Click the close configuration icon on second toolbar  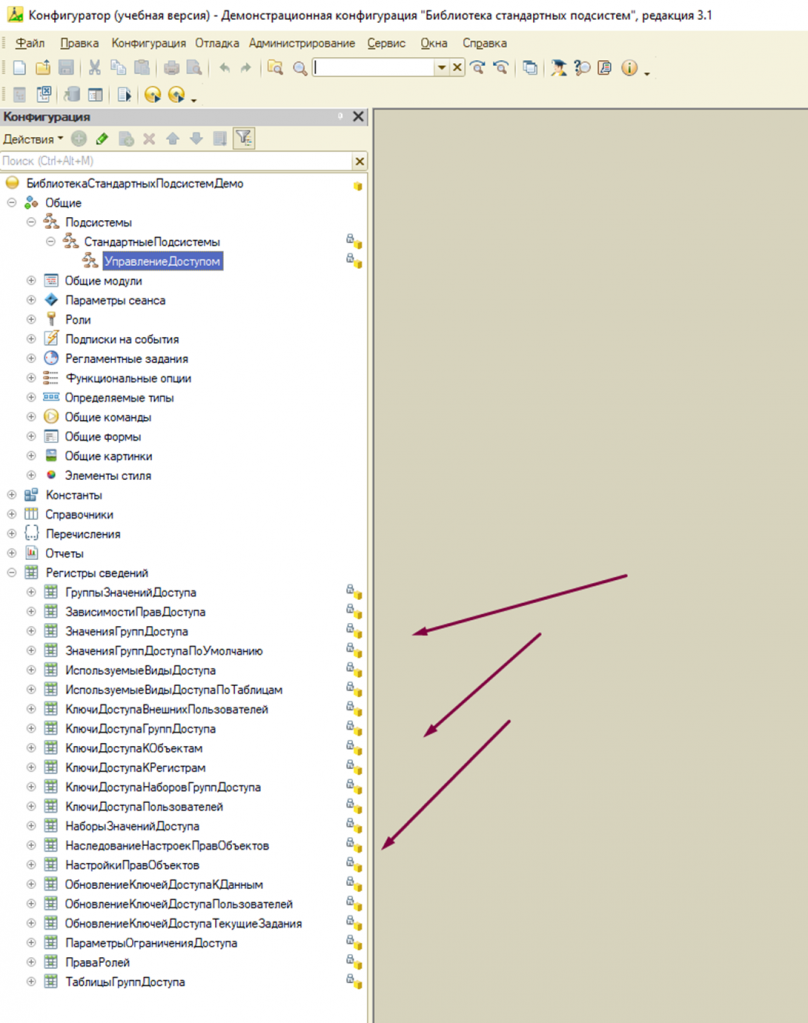coord(44,95)
